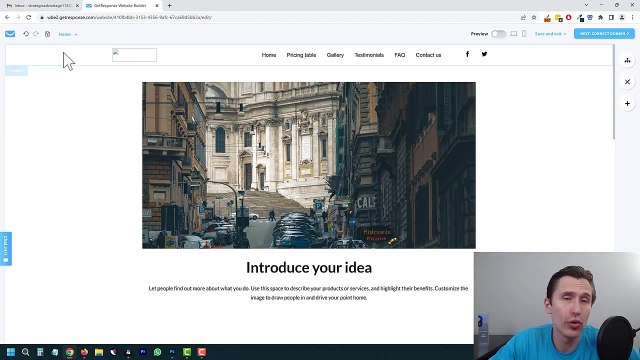640x360 pixels.
Task: Open Windows Start menu
Action: pyautogui.click(x=11, y=352)
